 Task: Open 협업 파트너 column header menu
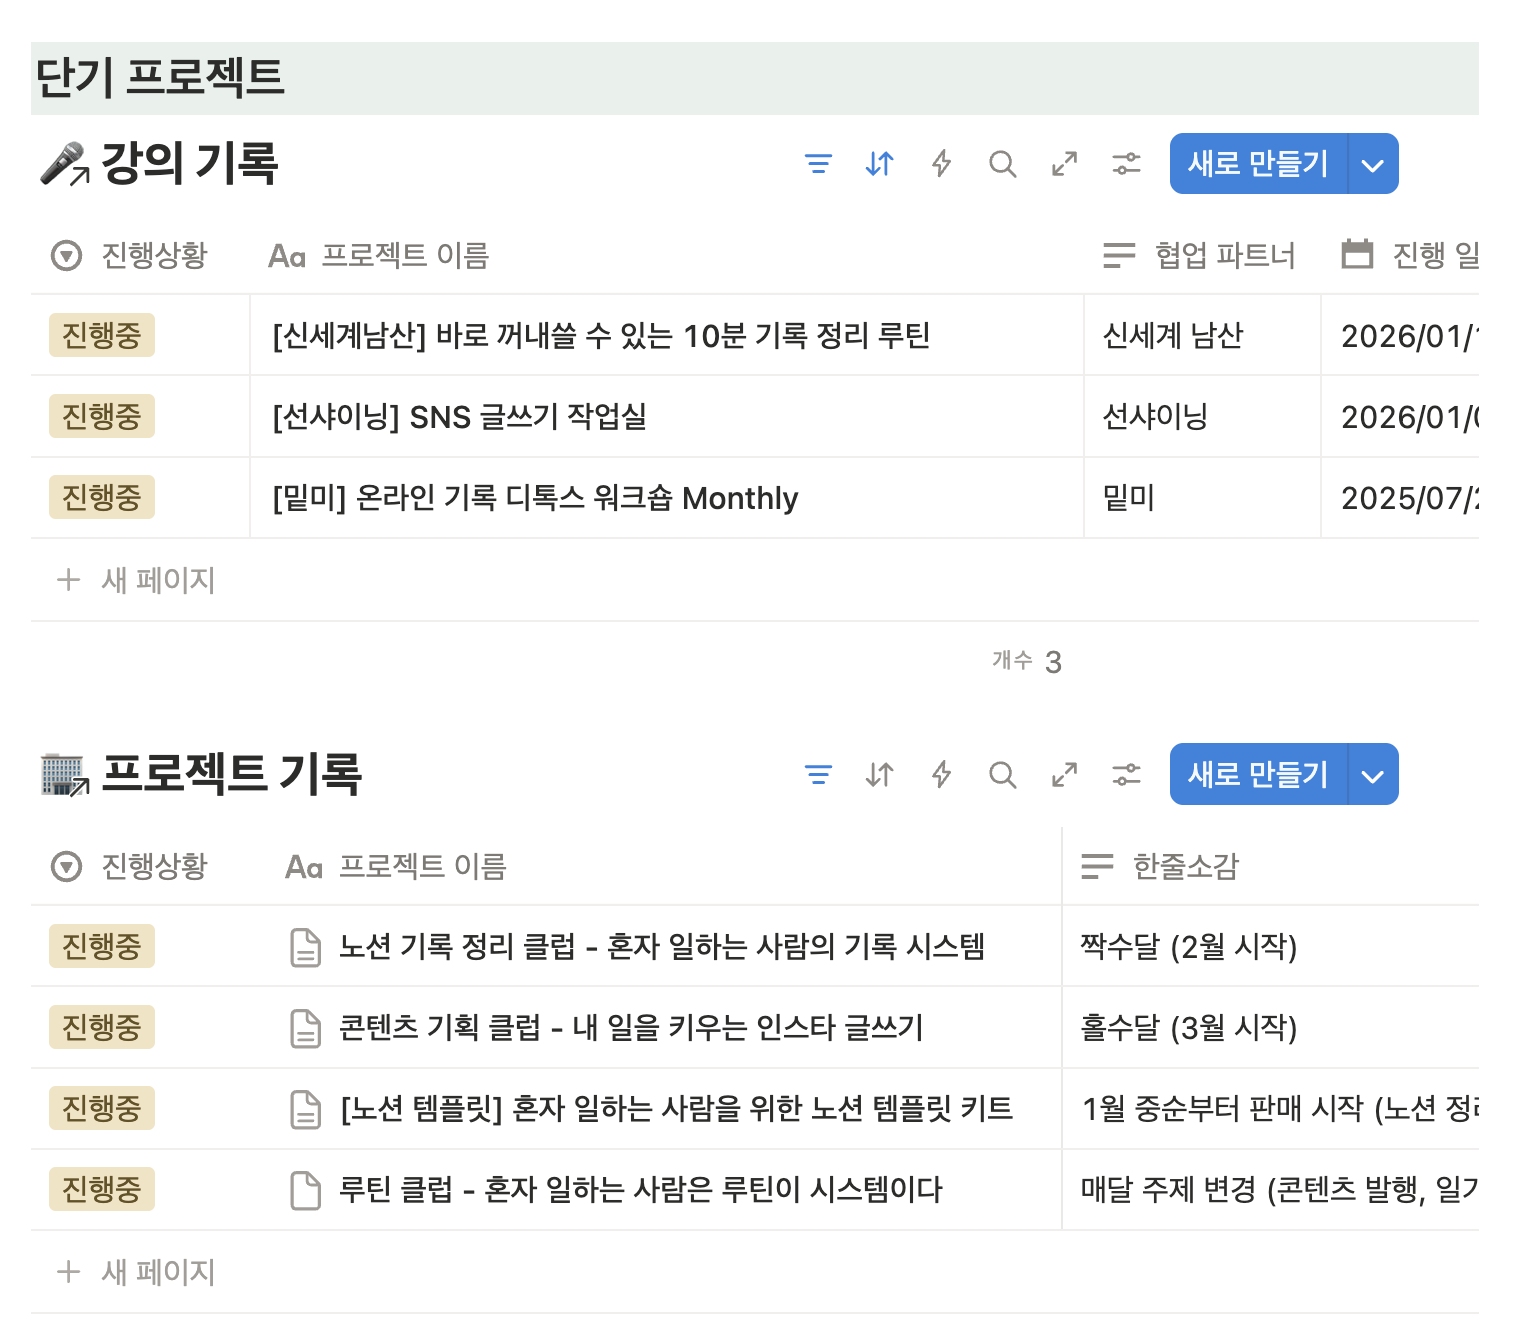click(1202, 256)
